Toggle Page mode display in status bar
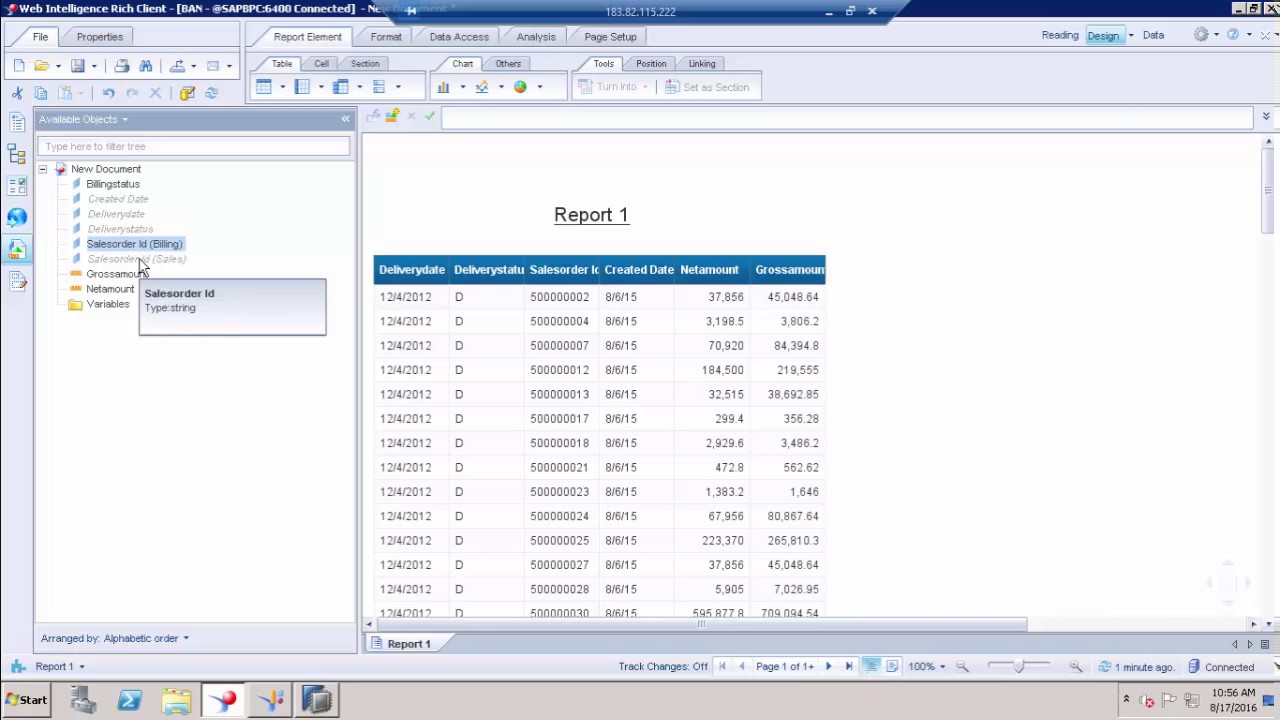Image resolution: width=1280 pixels, height=720 pixels. (892, 666)
